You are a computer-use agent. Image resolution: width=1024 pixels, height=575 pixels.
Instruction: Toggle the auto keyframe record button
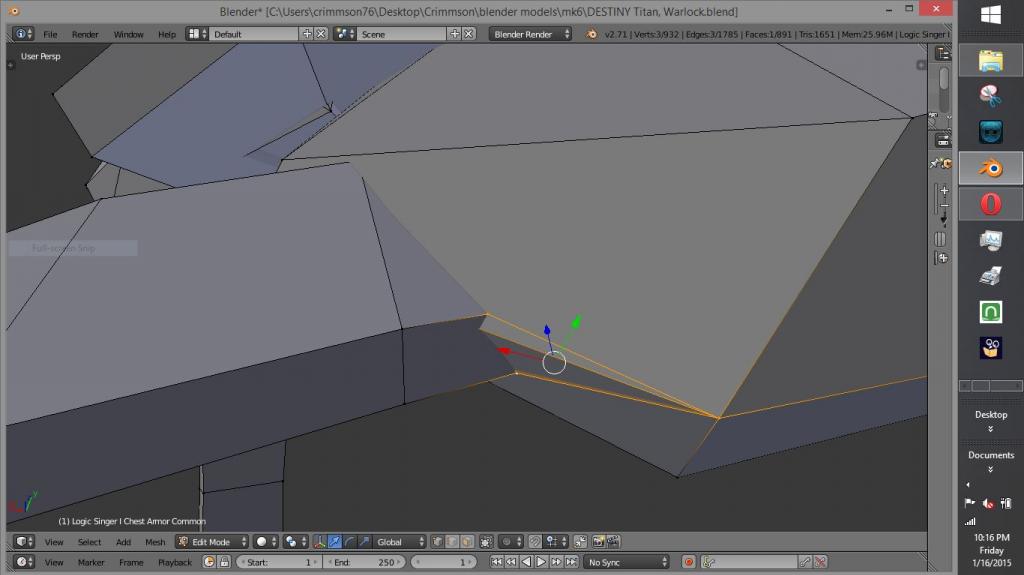tap(688, 562)
